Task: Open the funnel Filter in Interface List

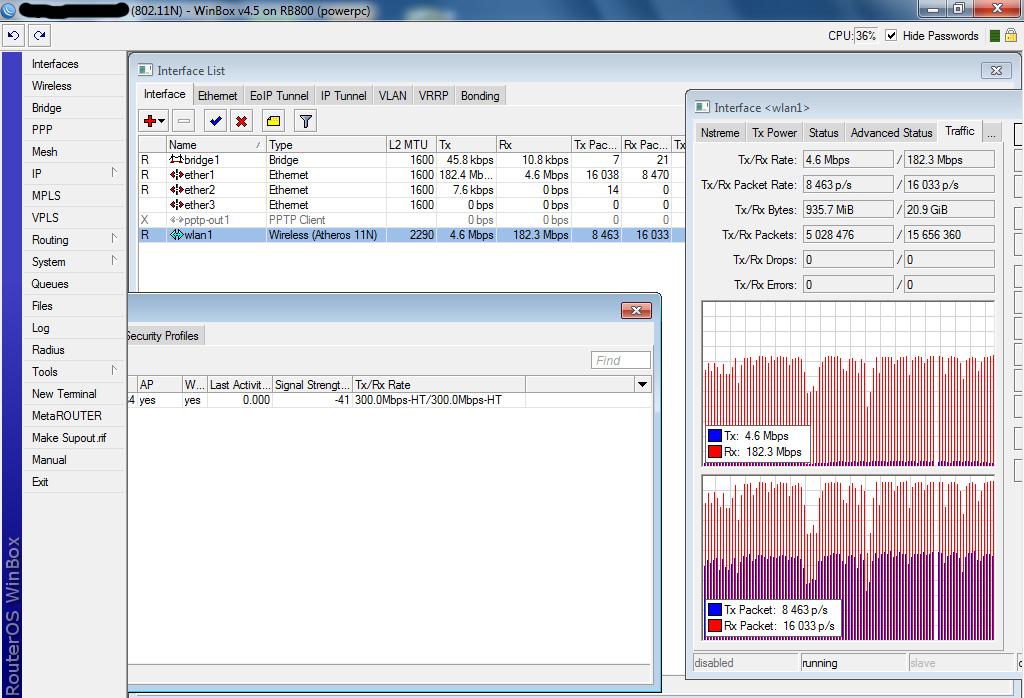Action: [306, 121]
